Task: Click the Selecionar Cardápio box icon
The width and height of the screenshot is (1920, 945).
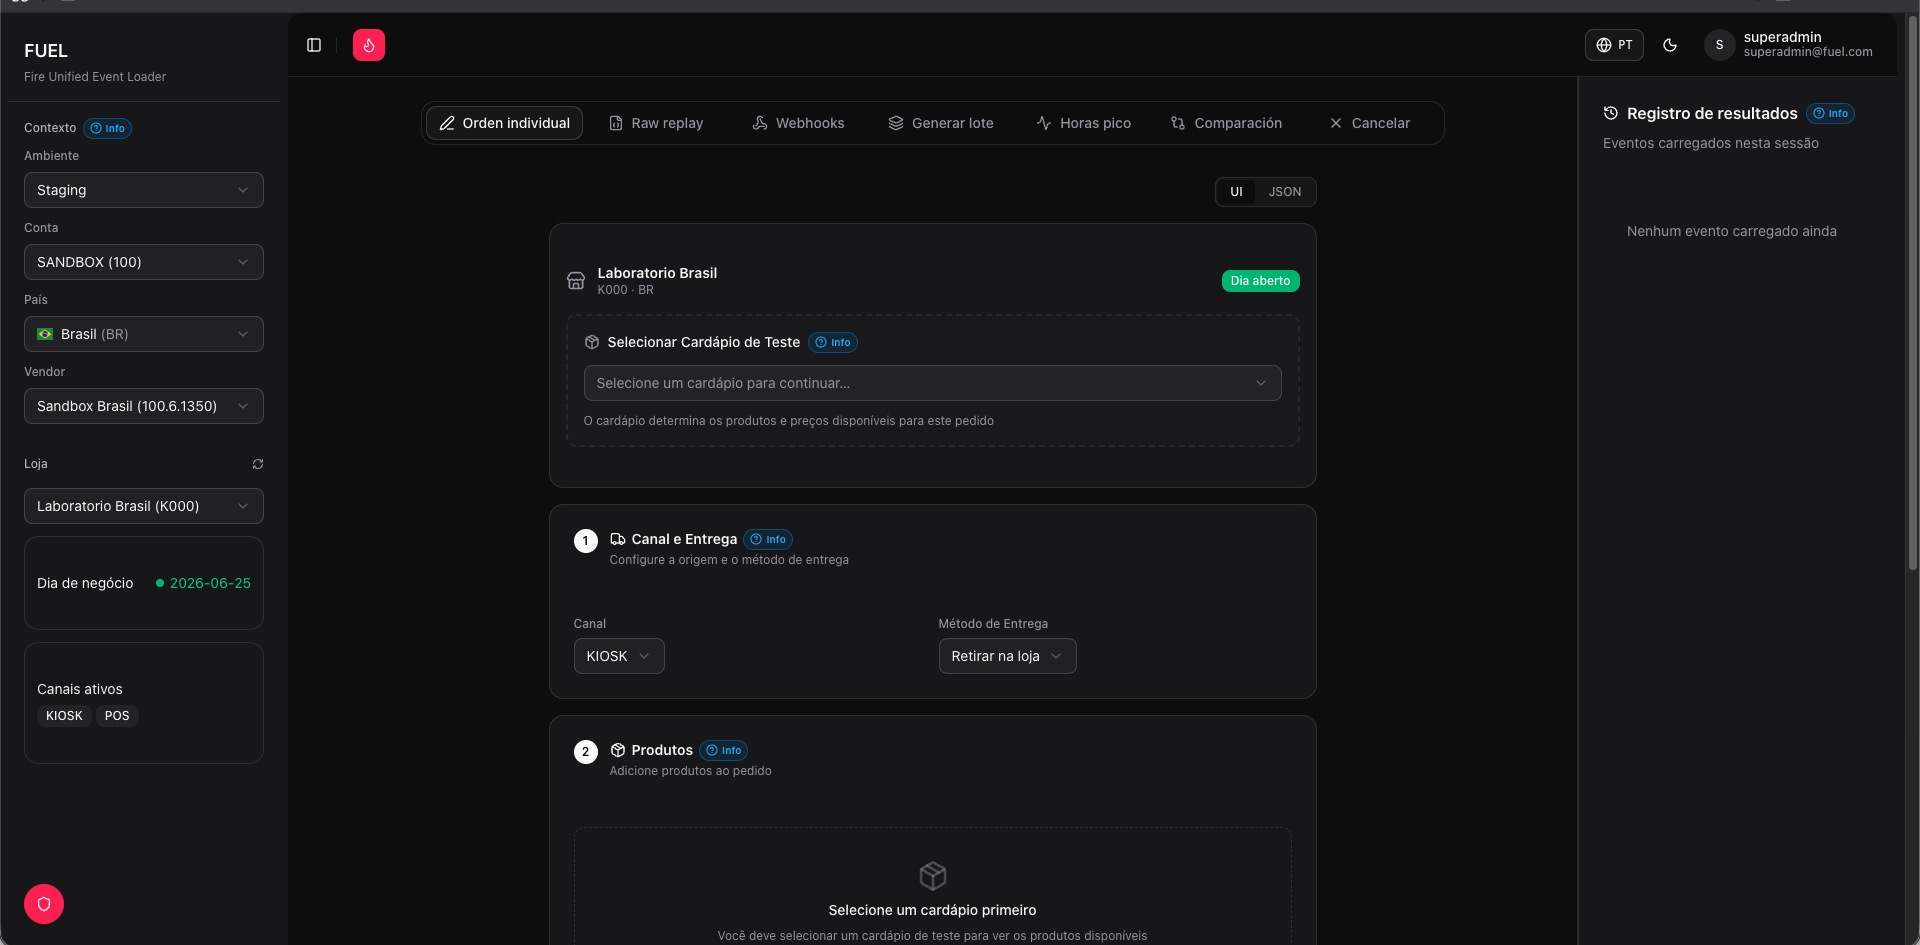Action: (x=592, y=342)
